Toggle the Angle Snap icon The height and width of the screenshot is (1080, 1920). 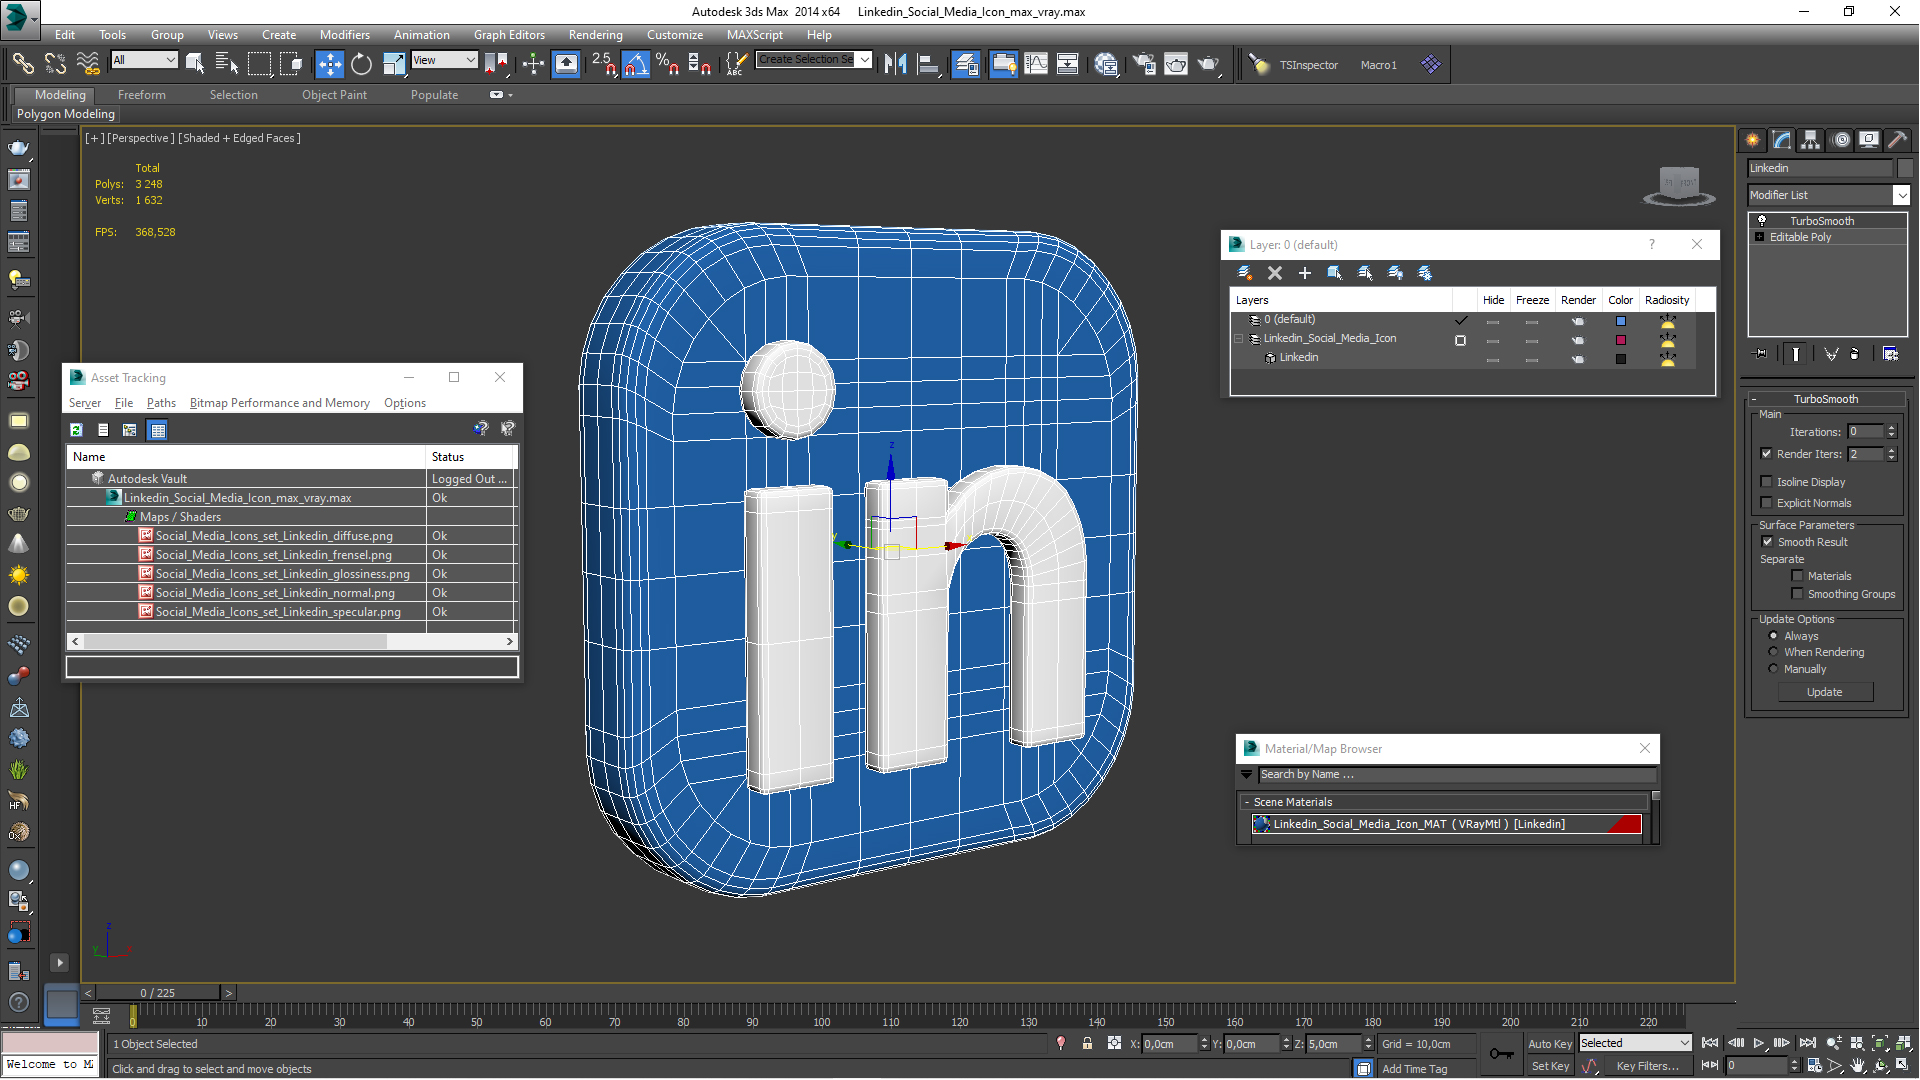[x=636, y=64]
